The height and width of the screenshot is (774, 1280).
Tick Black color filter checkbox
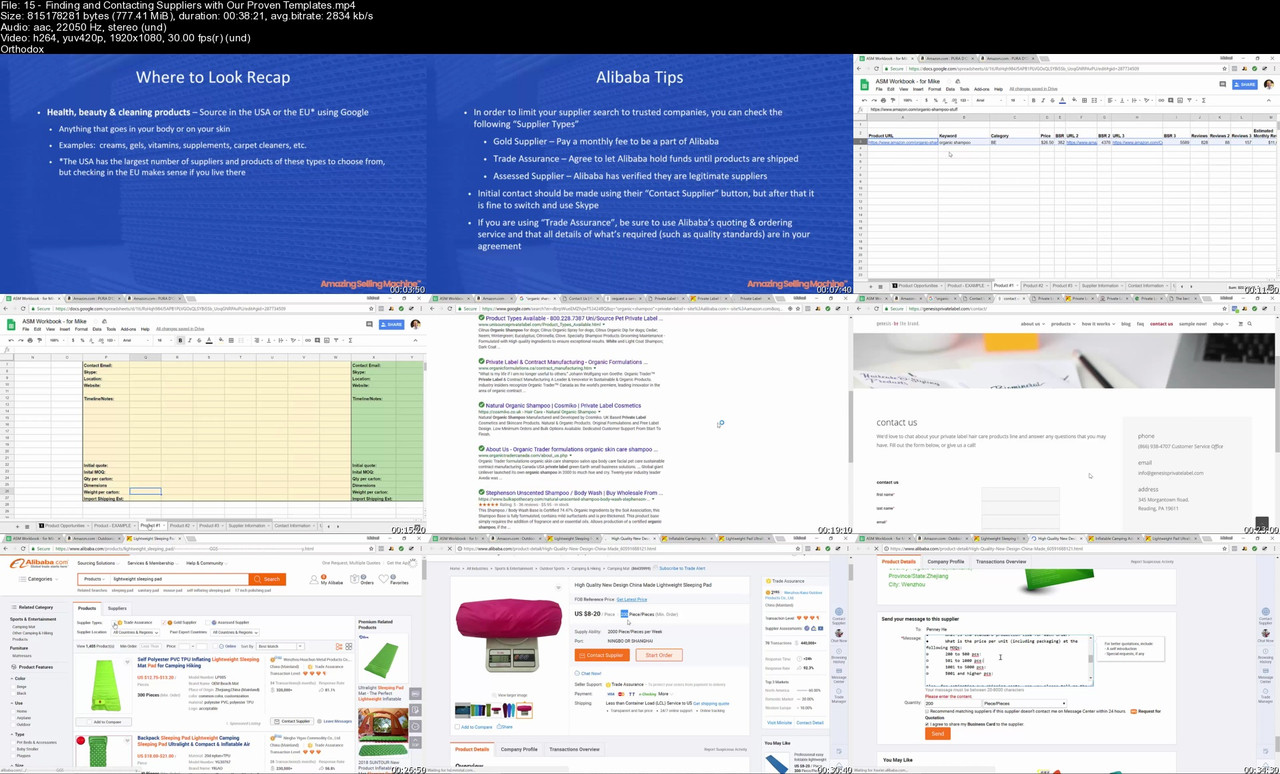[x=13, y=693]
